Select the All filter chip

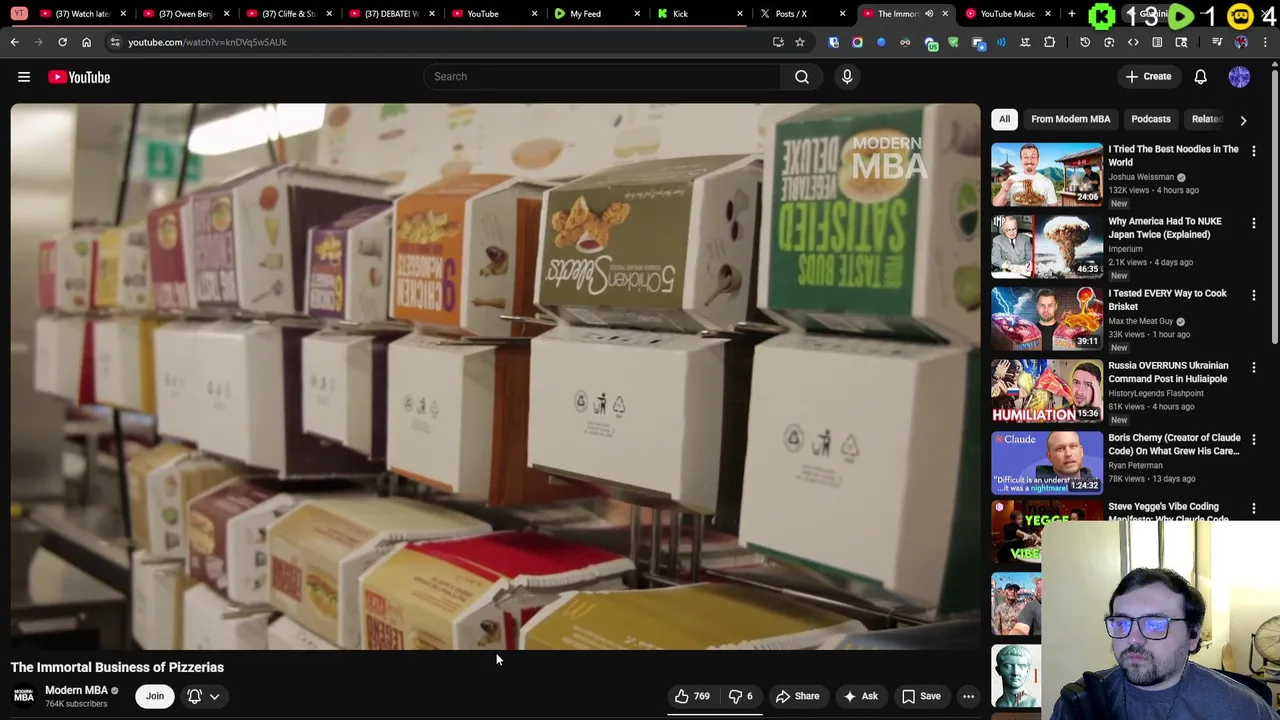pyautogui.click(x=1004, y=119)
